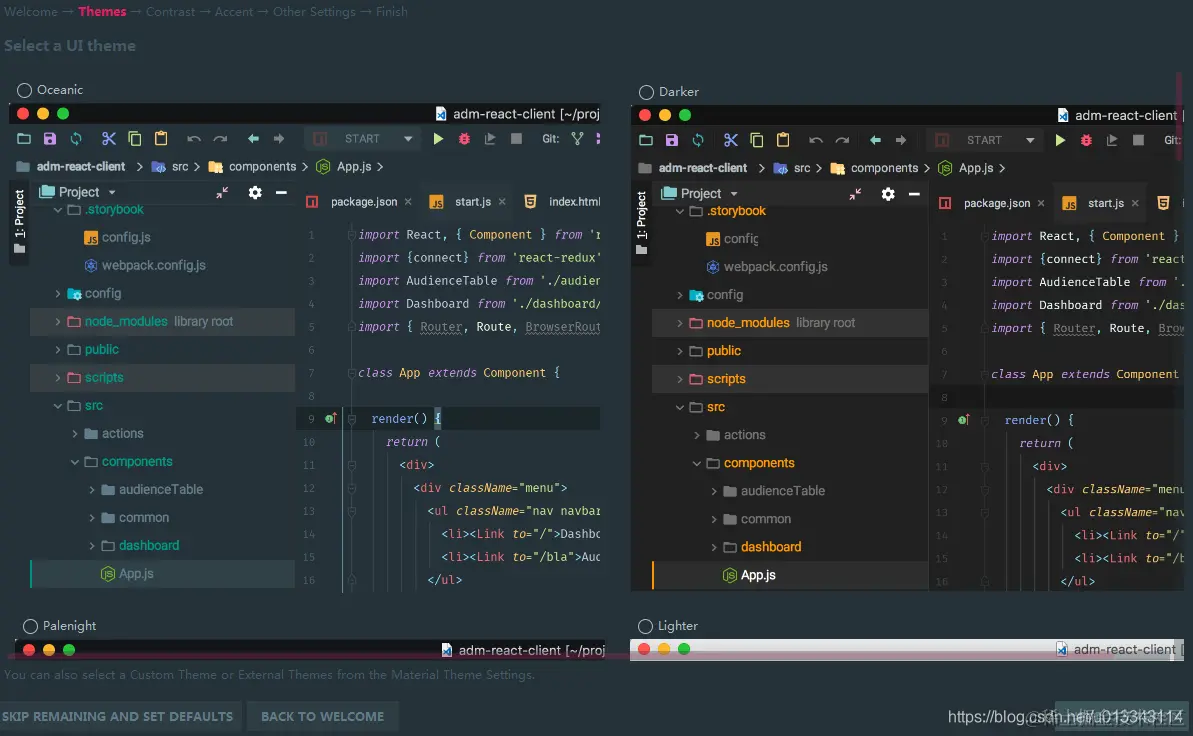This screenshot has width=1193, height=736.
Task: Open the index.html tab in Oceanic editor
Action: tap(574, 202)
